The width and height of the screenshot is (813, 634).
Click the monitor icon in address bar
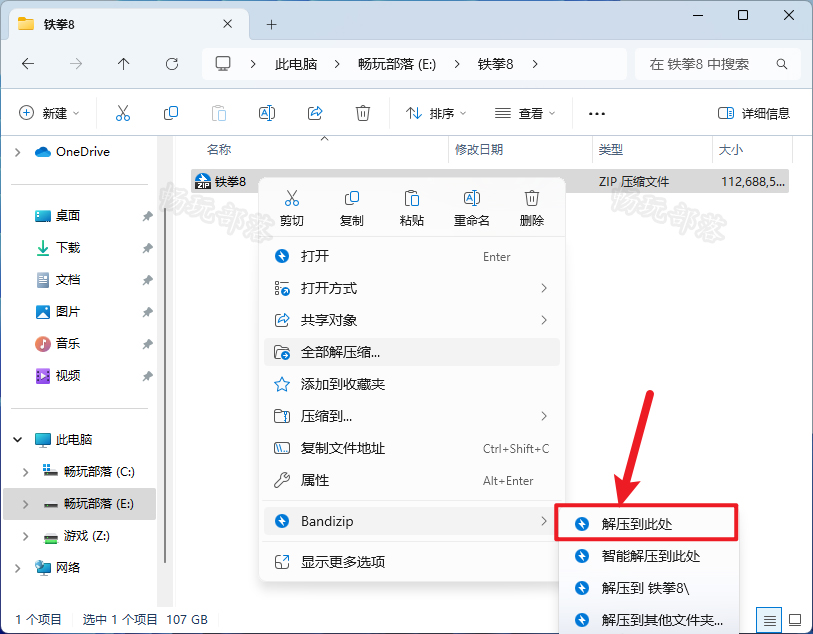click(x=223, y=64)
